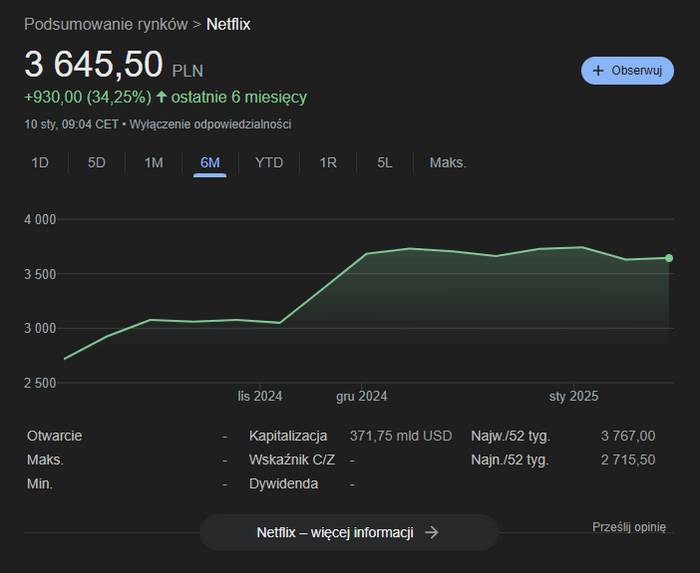Click the green endpoint dot on chart
Viewport: 700px width, 573px height.
pyautogui.click(x=669, y=258)
